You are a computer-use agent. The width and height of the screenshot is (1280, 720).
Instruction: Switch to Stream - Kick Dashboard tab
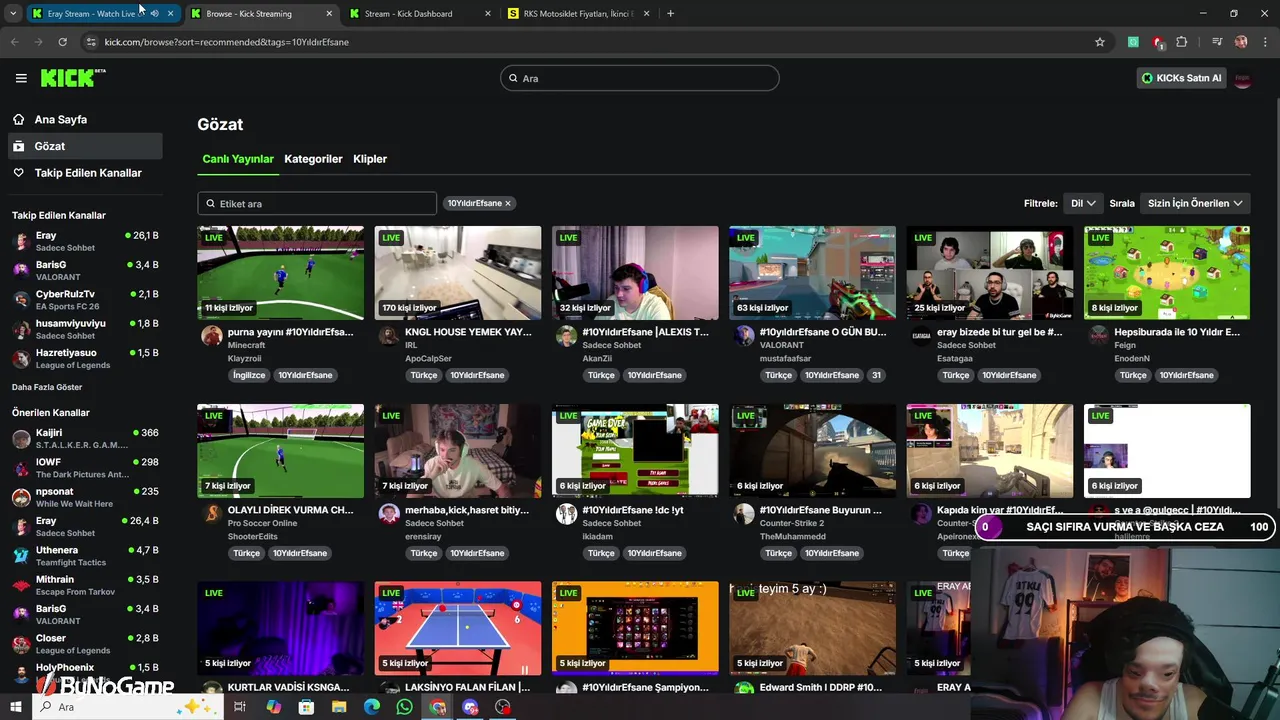click(421, 14)
